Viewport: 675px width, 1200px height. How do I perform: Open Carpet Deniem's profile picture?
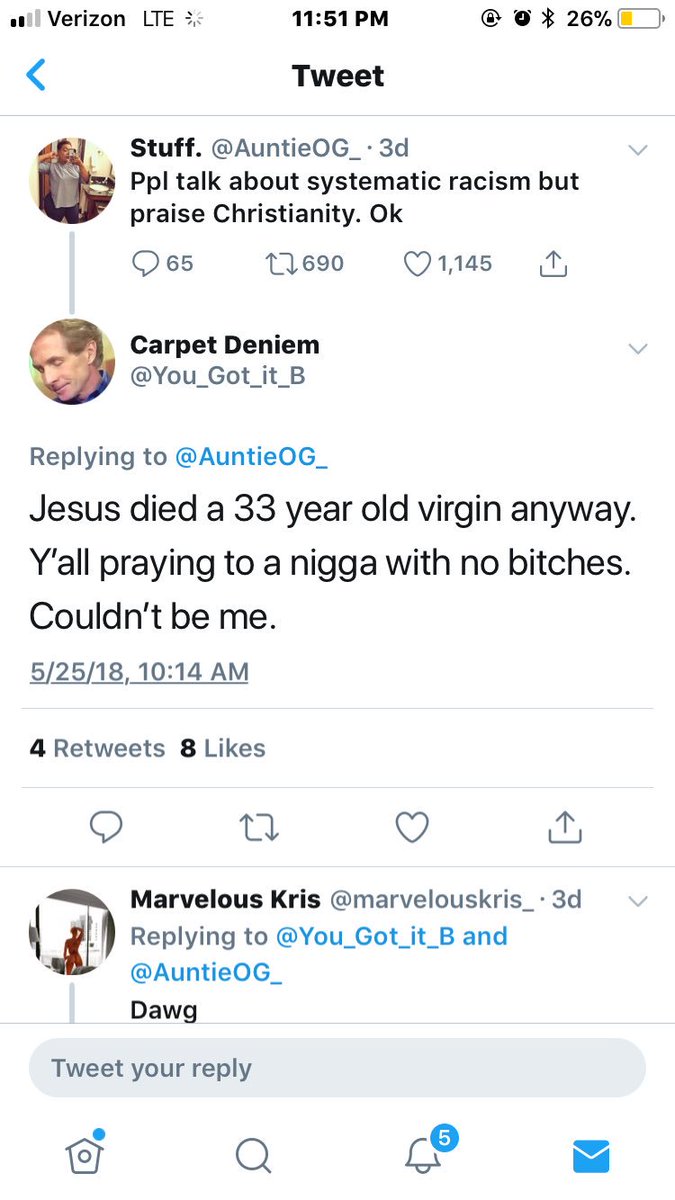(71, 361)
